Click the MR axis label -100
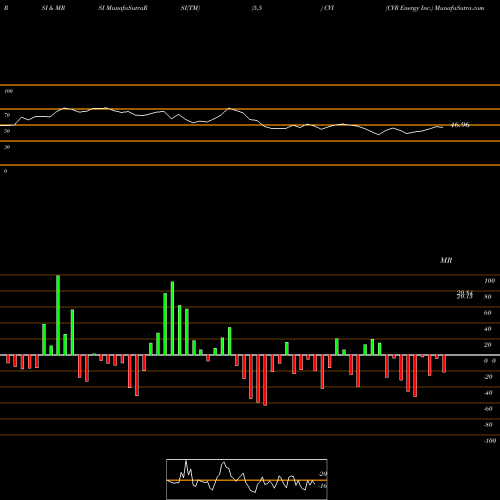Screen dimensions: 500x500 pos(490,441)
